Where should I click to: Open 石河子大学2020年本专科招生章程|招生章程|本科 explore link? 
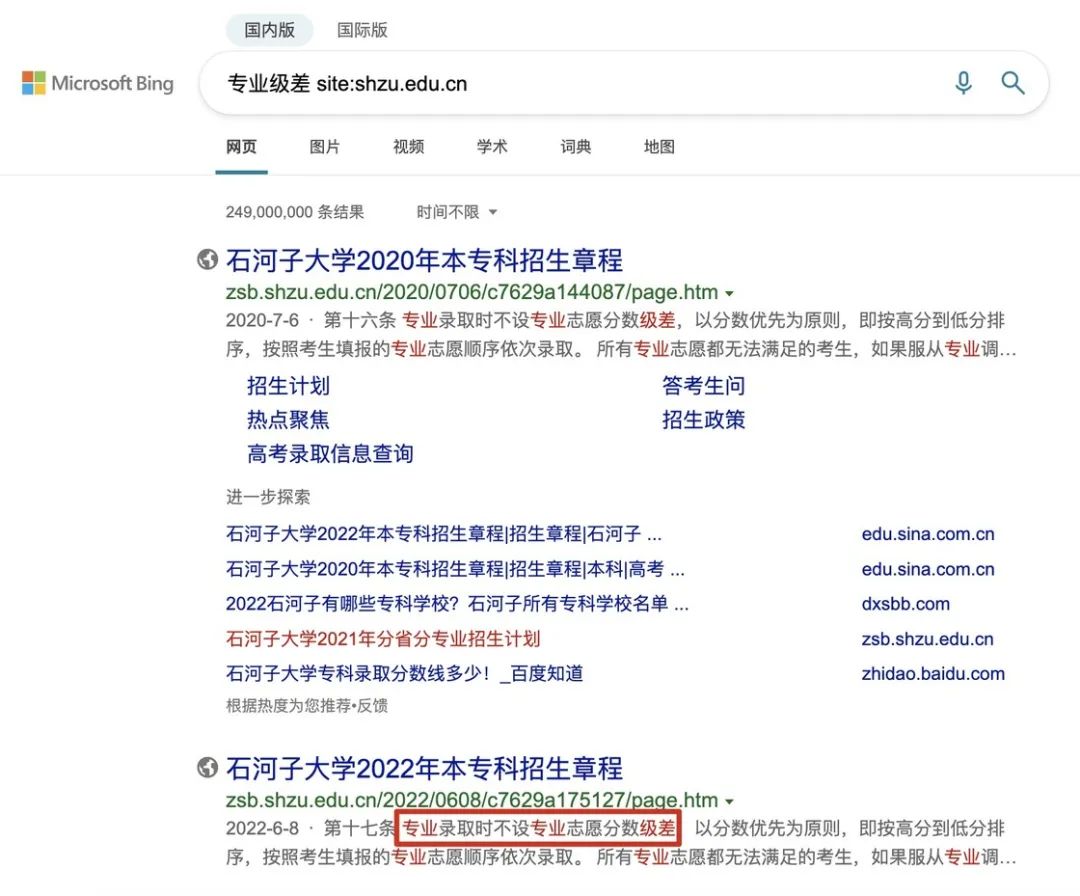pos(455,569)
